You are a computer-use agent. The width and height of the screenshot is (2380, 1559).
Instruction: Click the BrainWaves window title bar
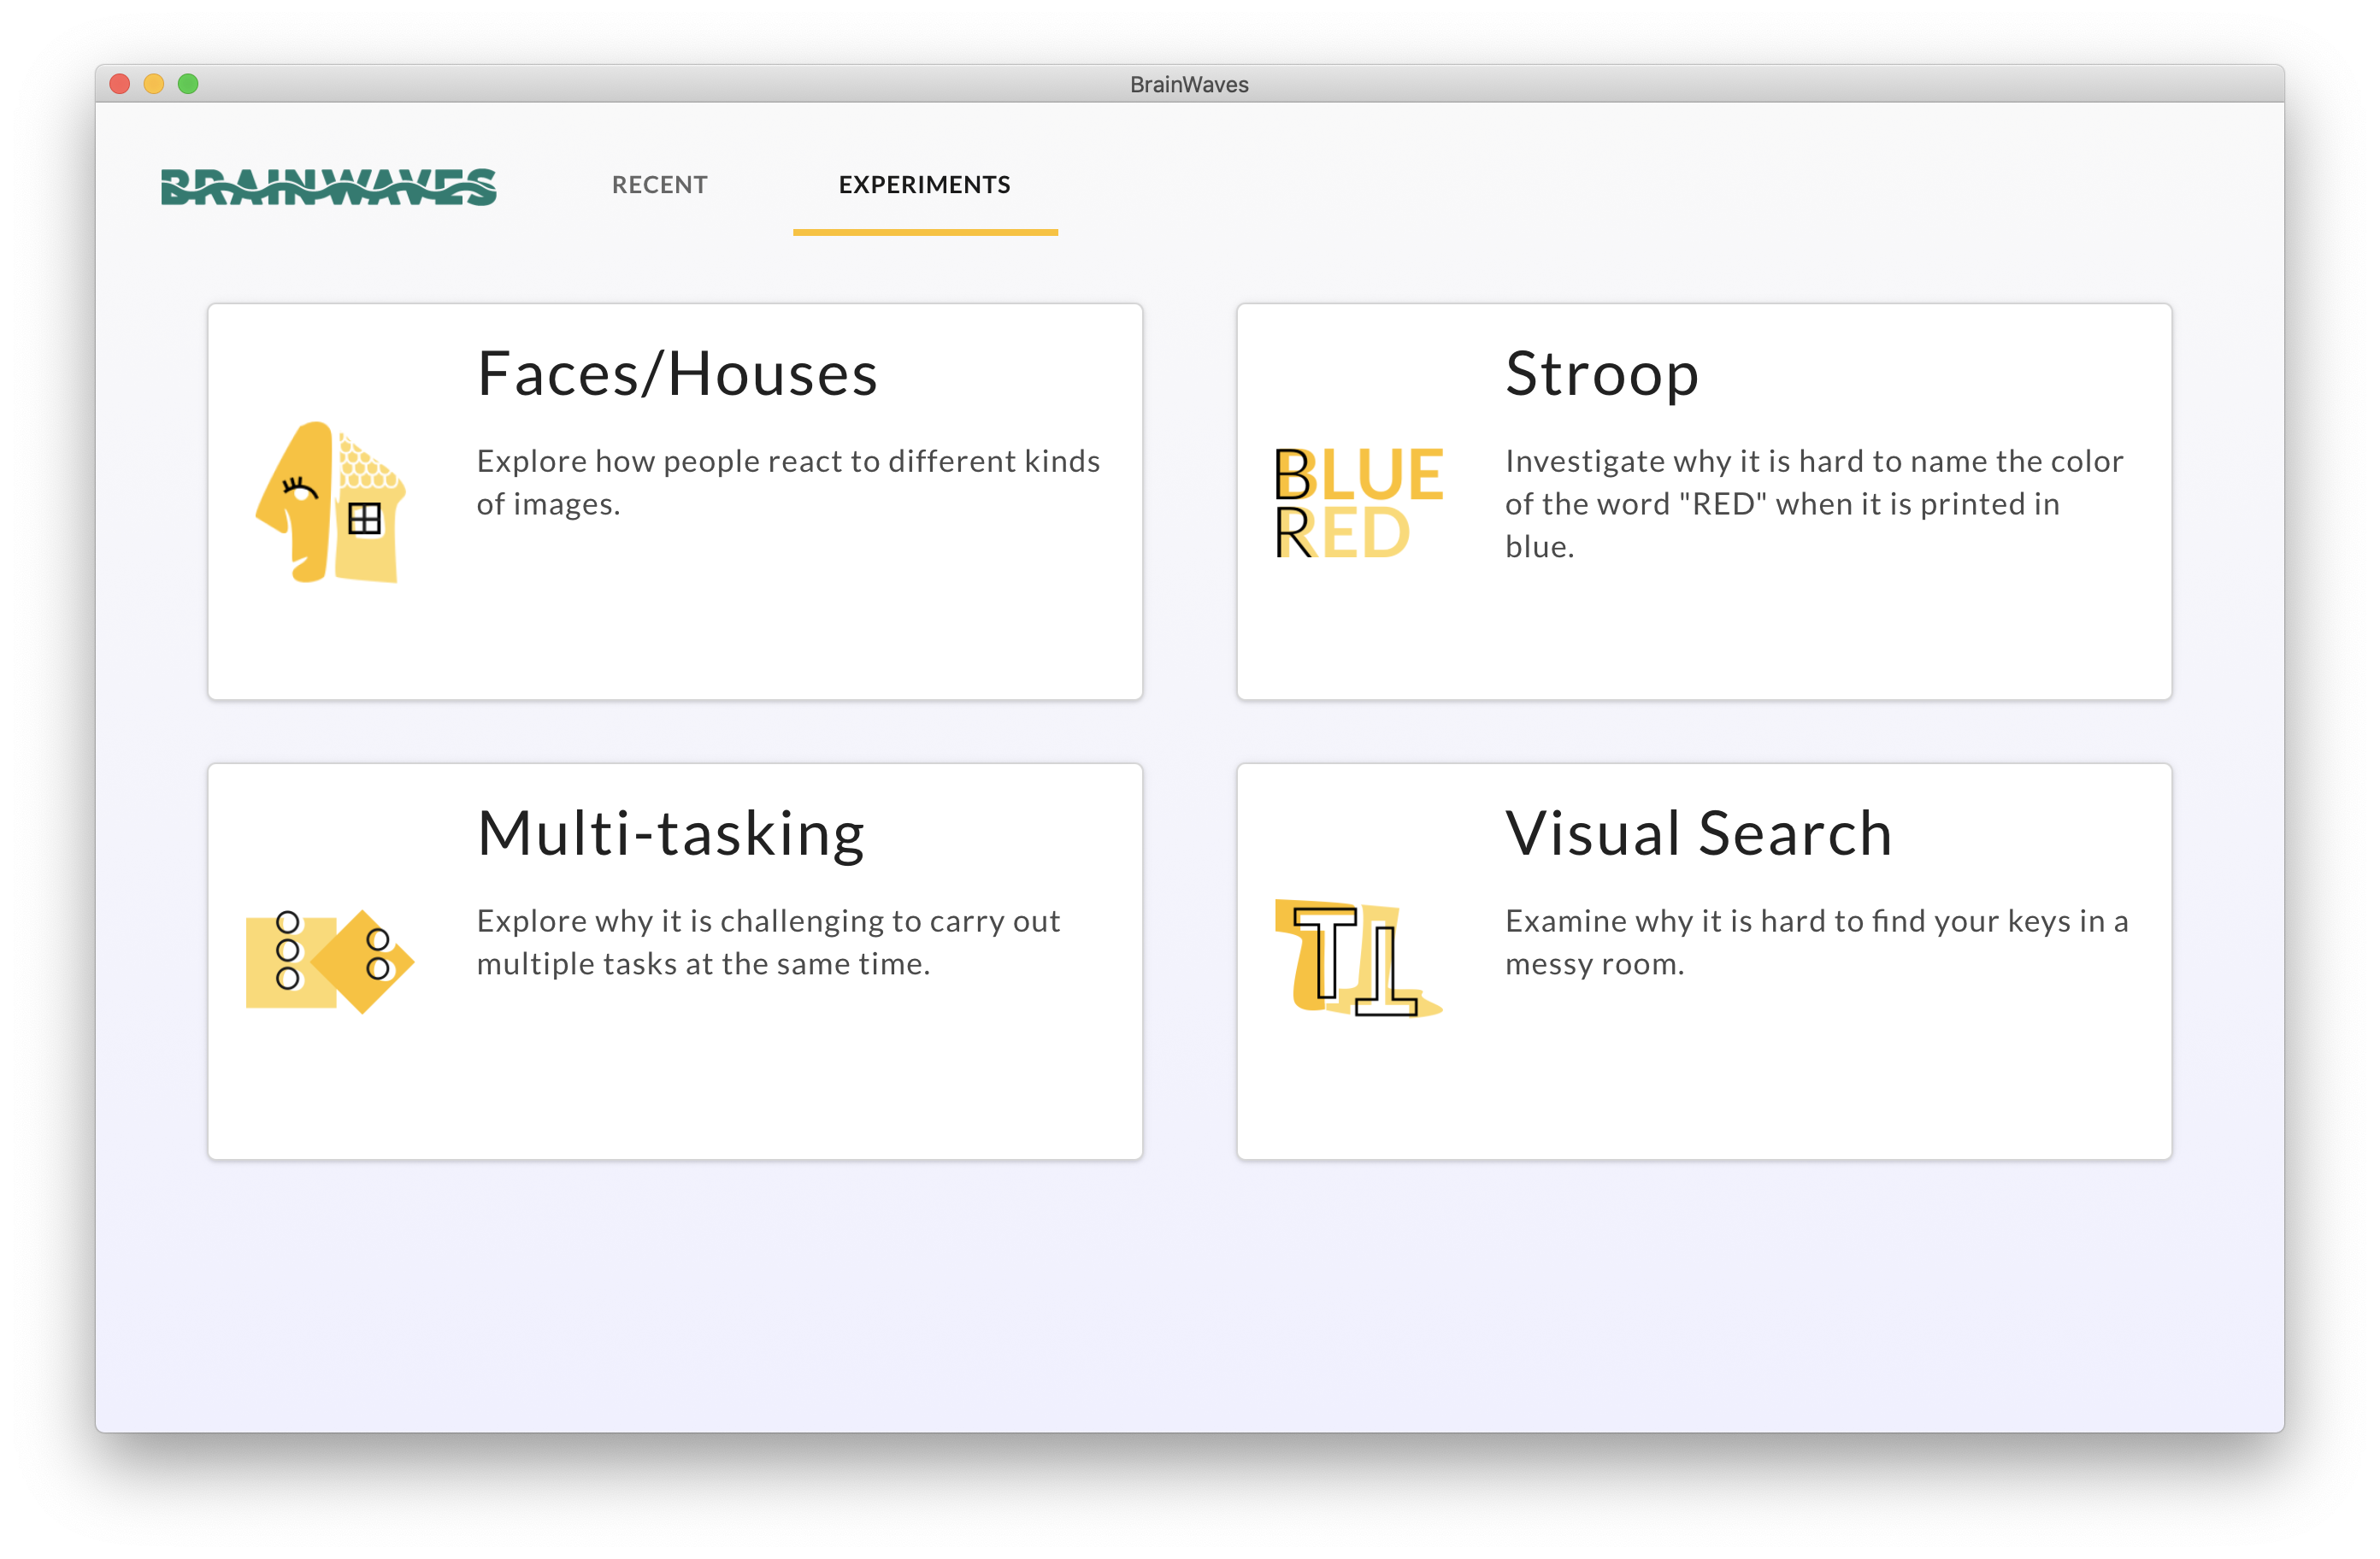tap(1188, 84)
